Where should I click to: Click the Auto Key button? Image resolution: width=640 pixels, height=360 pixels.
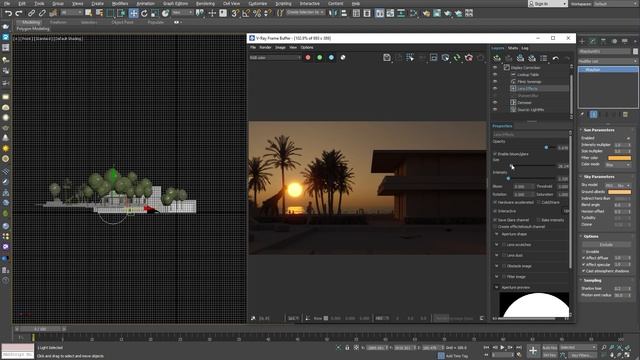pyautogui.click(x=549, y=348)
